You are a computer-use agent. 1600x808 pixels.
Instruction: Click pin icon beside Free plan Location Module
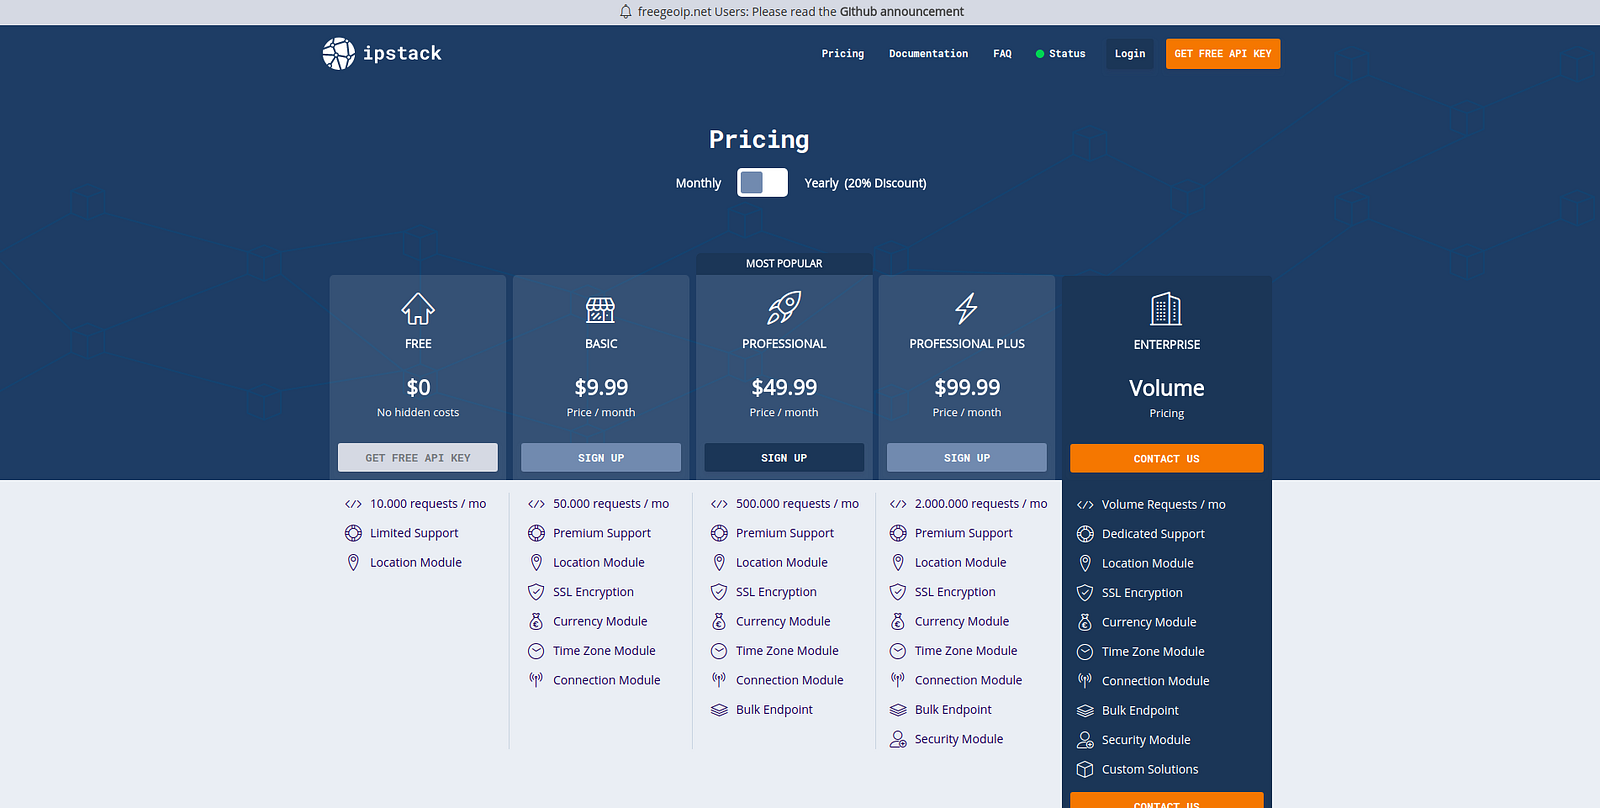point(353,563)
